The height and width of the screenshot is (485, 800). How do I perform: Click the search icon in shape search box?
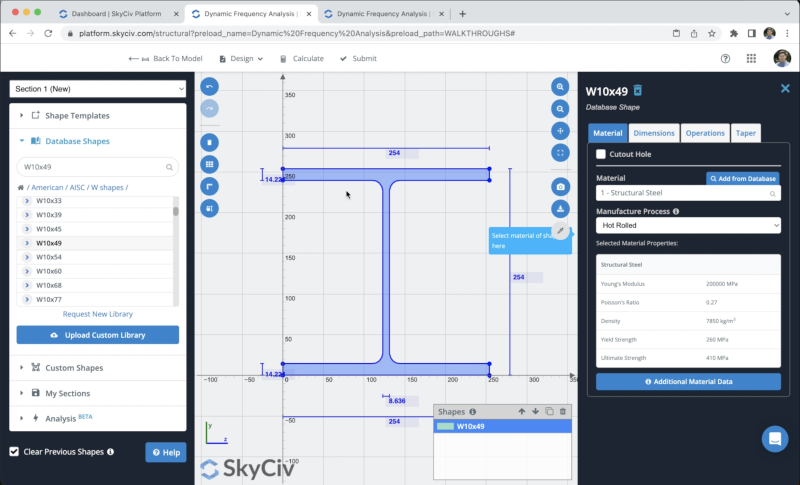click(x=169, y=167)
